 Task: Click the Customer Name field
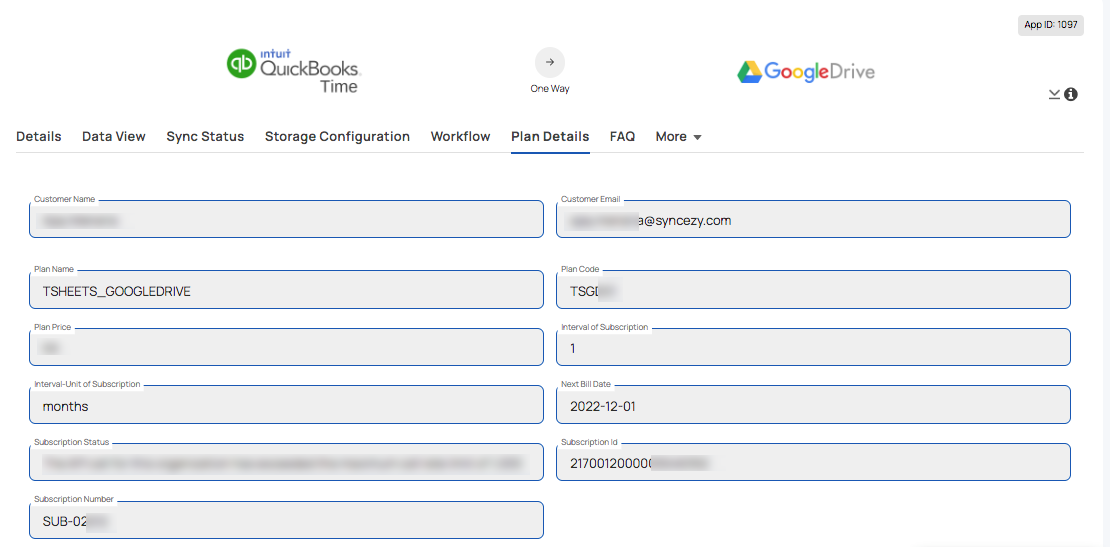pos(286,219)
